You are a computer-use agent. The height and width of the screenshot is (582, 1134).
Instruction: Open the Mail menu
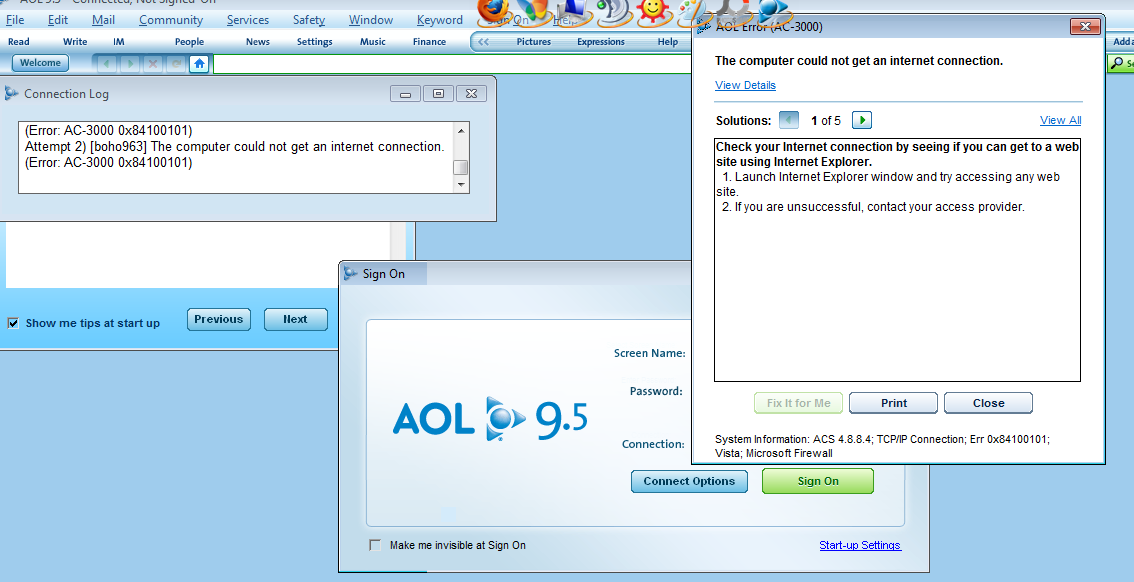[x=103, y=20]
